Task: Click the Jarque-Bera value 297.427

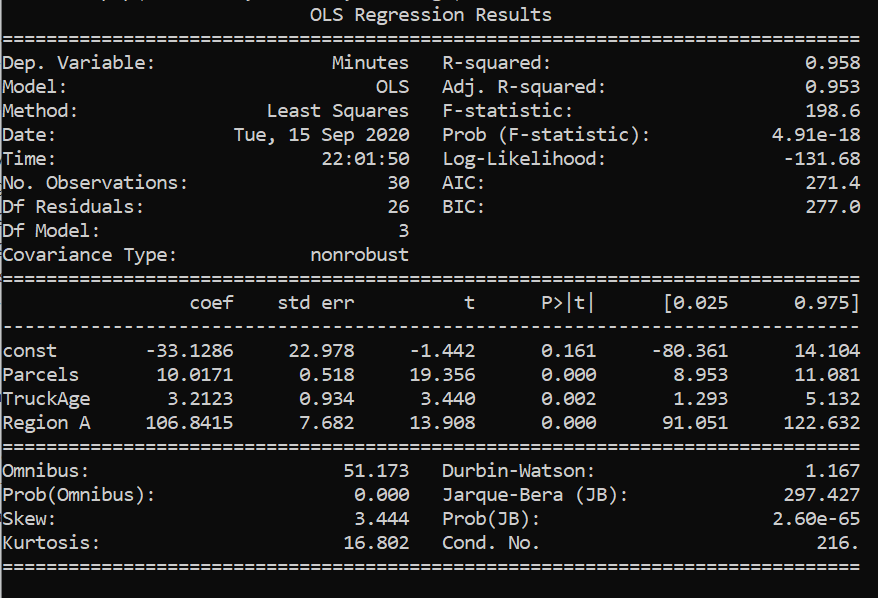Action: pos(823,495)
